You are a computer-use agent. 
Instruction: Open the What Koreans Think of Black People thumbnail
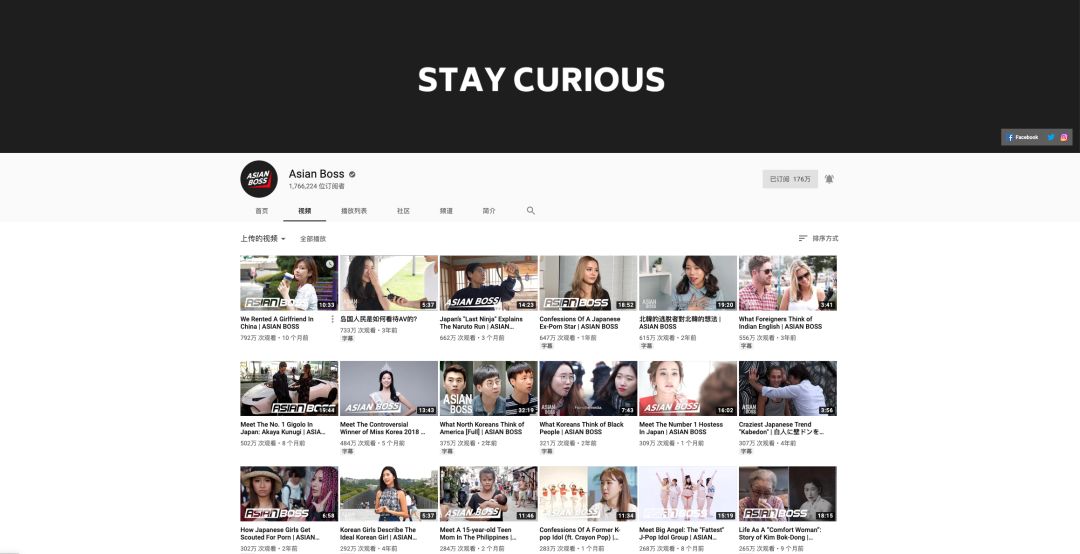click(588, 389)
